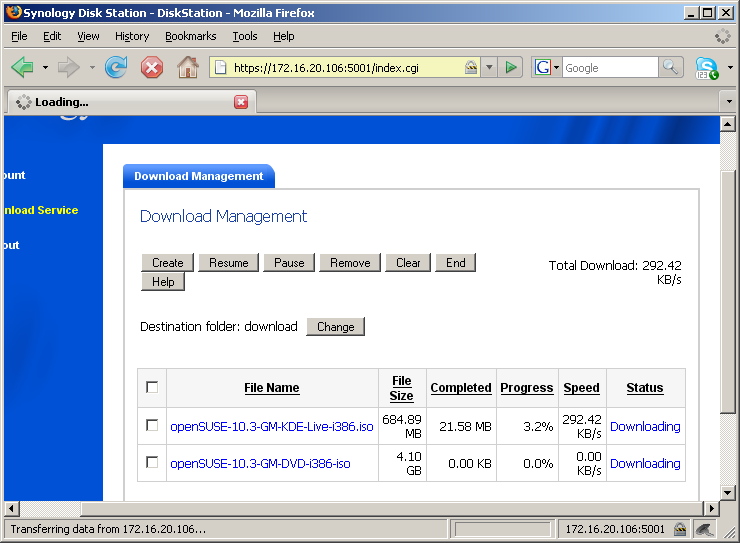This screenshot has height=543, width=740.
Task: Stop loading with the red Stop icon
Action: (151, 67)
